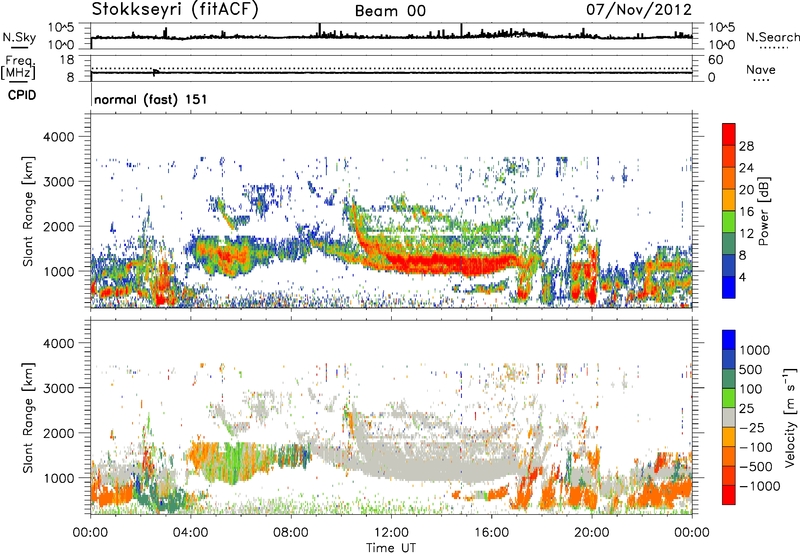Click the '08:00' time tick label
Image resolution: width=800 pixels, height=554 pixels.
(x=291, y=533)
